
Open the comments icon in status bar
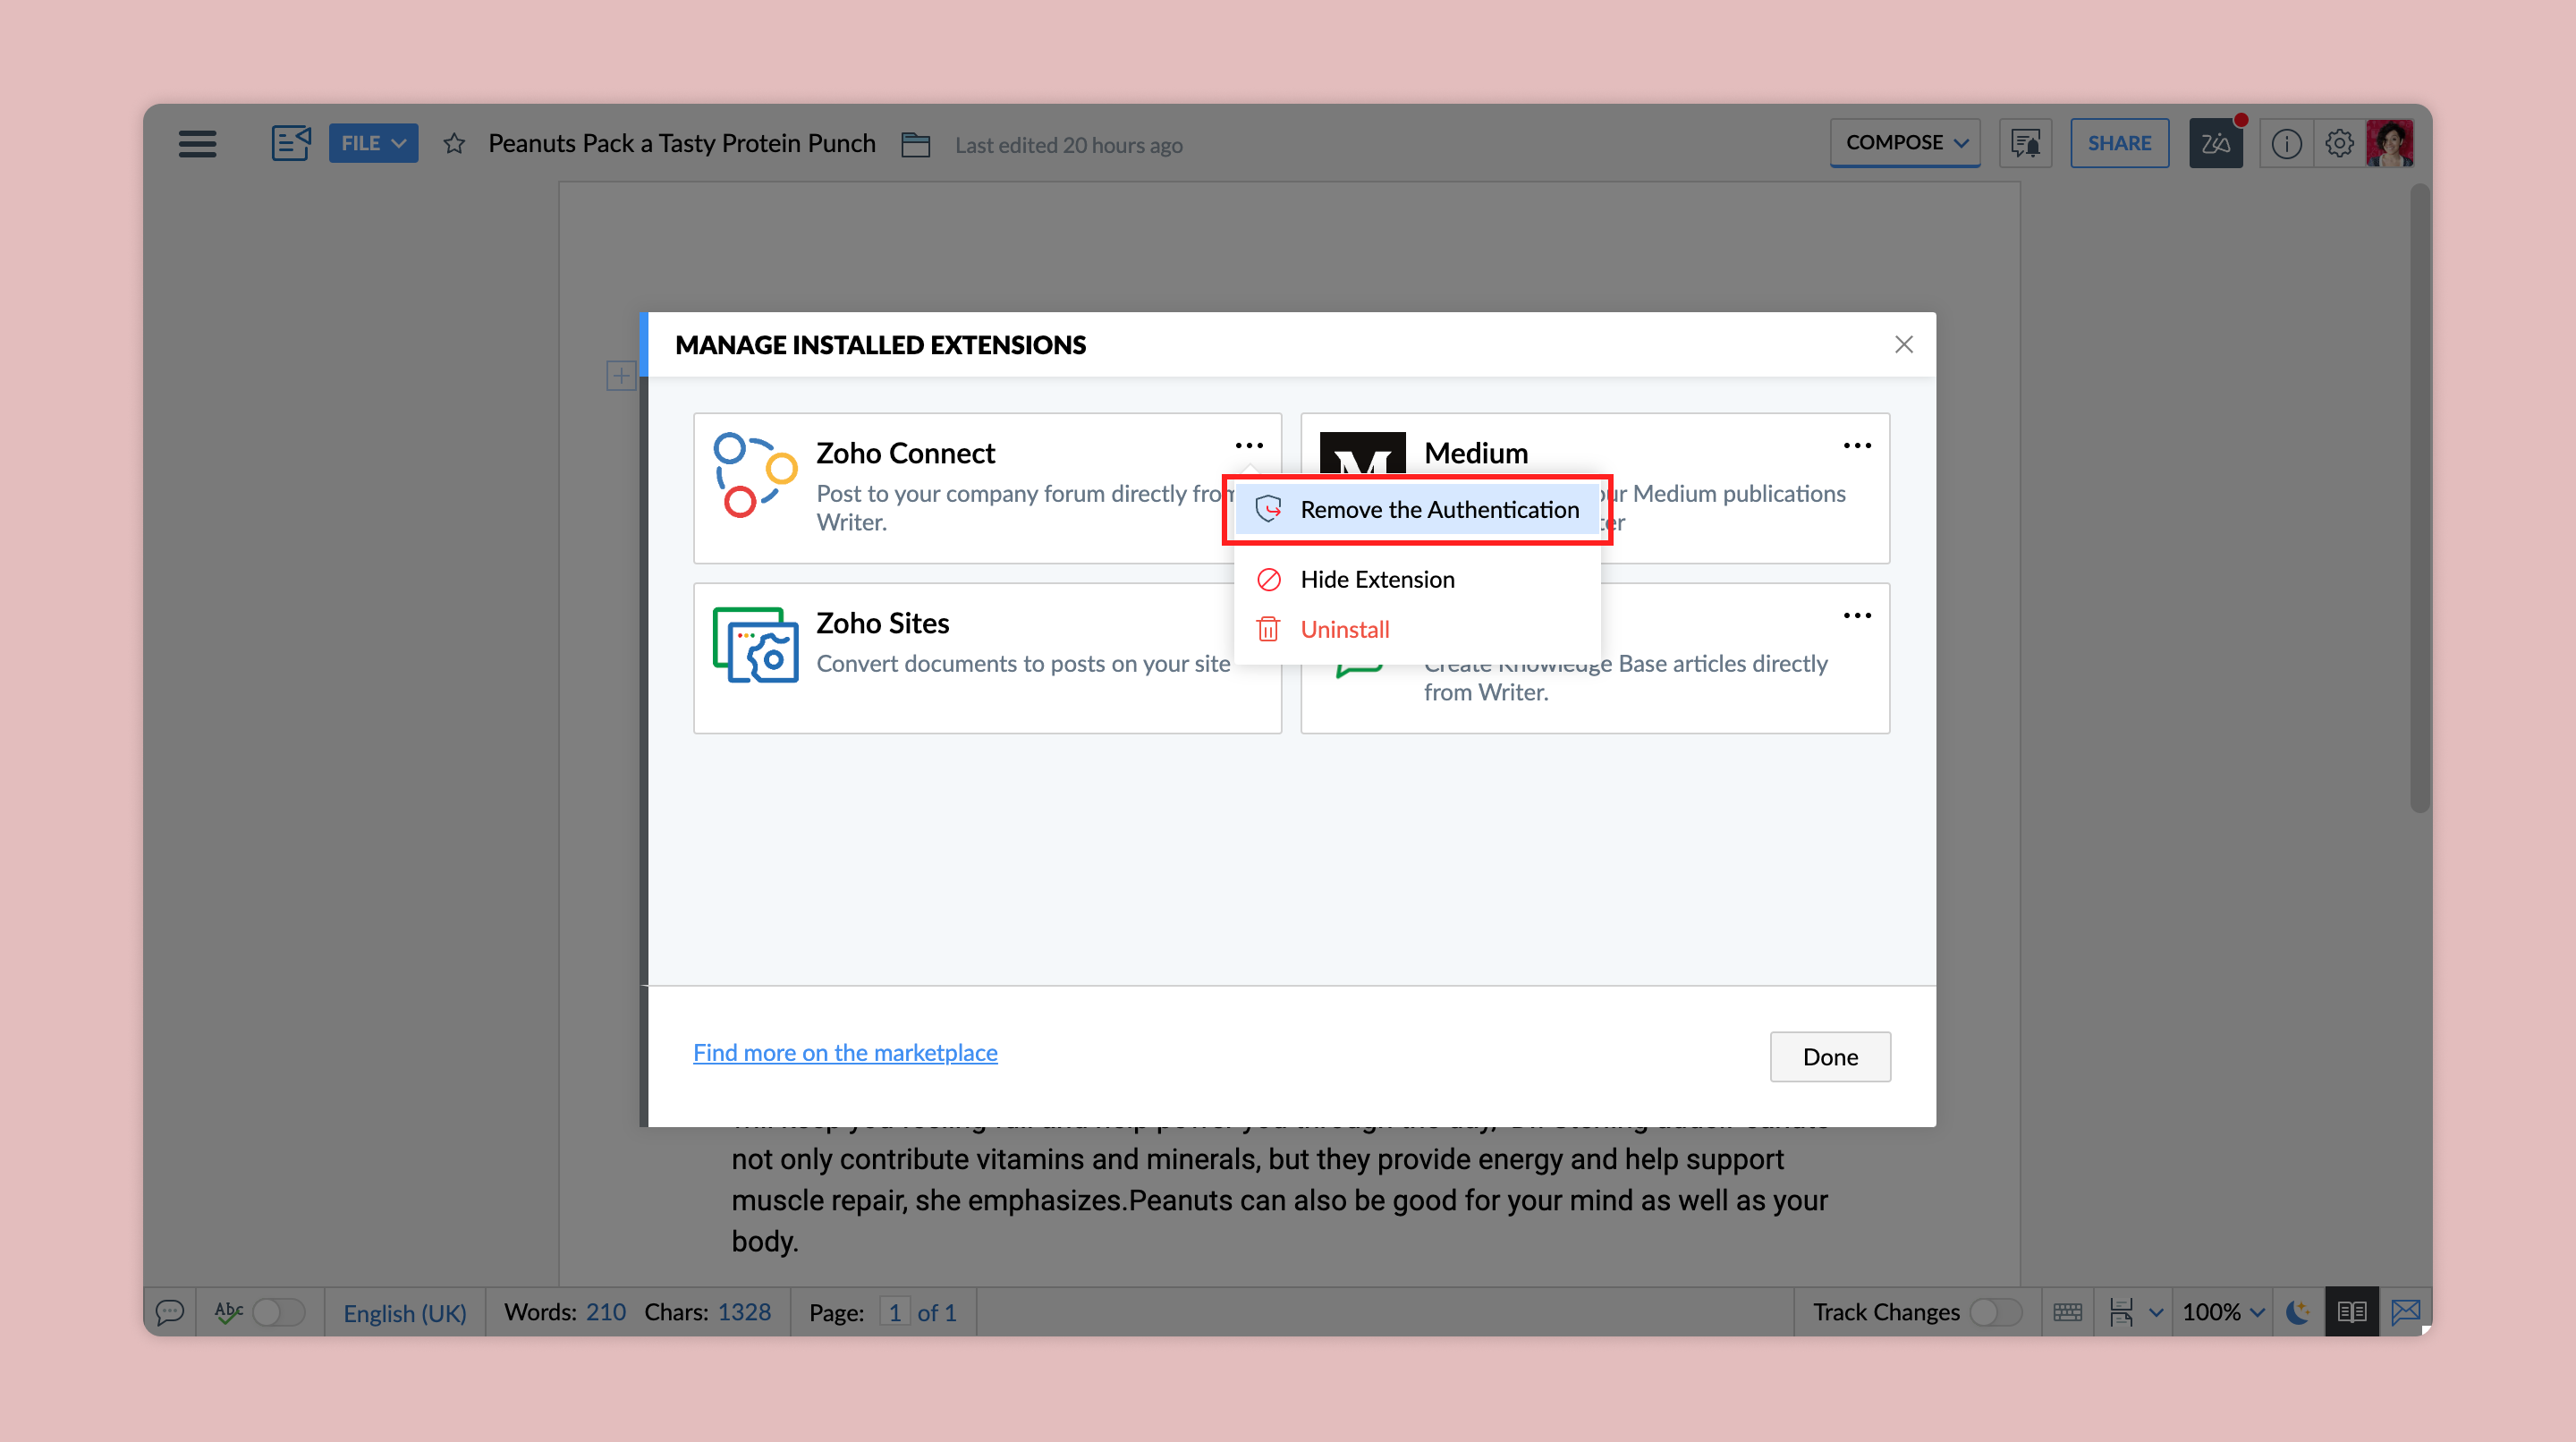[170, 1312]
